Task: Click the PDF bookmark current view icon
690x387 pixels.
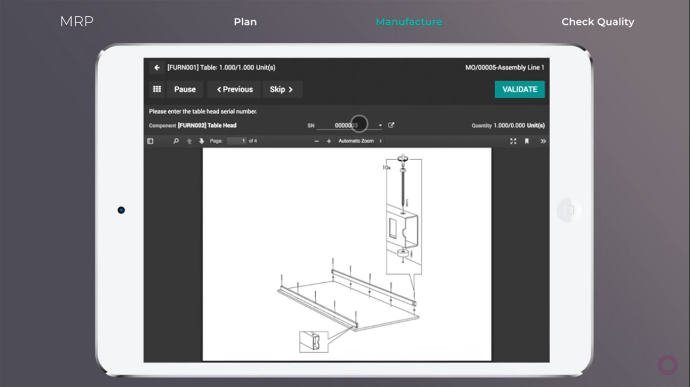Action: coord(527,141)
